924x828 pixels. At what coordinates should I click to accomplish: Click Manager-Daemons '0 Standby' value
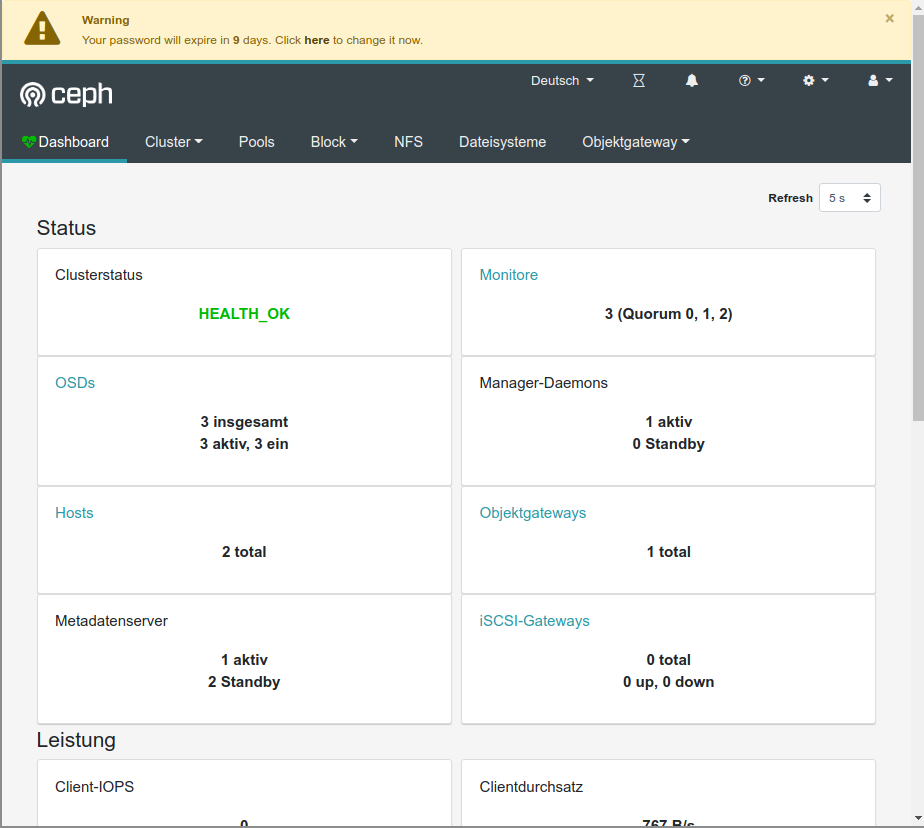pyautogui.click(x=668, y=444)
